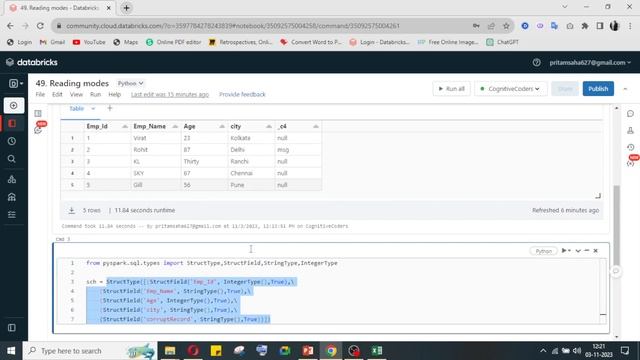Open the ChatGPT bookmark
Image resolution: width=640 pixels, height=360 pixels.
(x=503, y=42)
